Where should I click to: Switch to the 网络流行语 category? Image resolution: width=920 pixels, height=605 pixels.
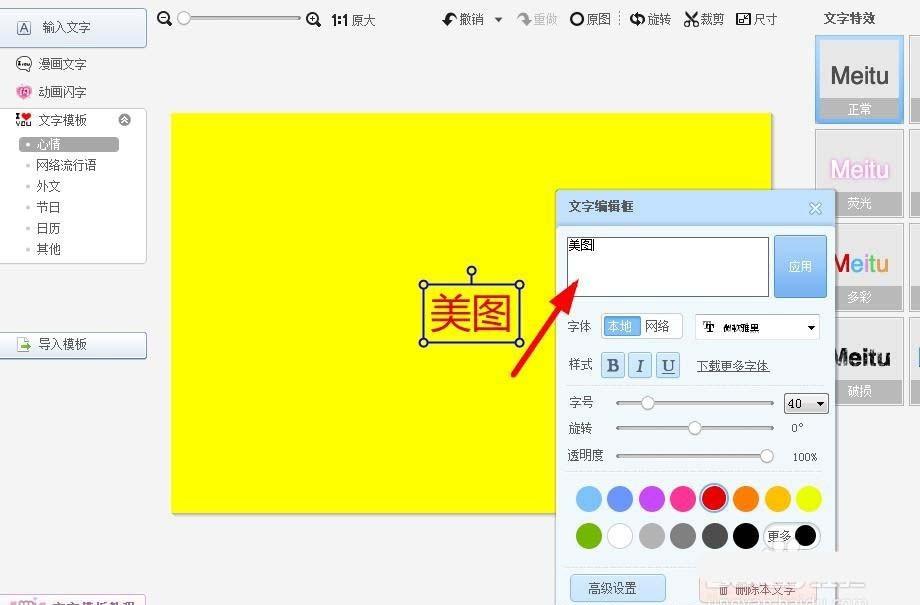[66, 165]
